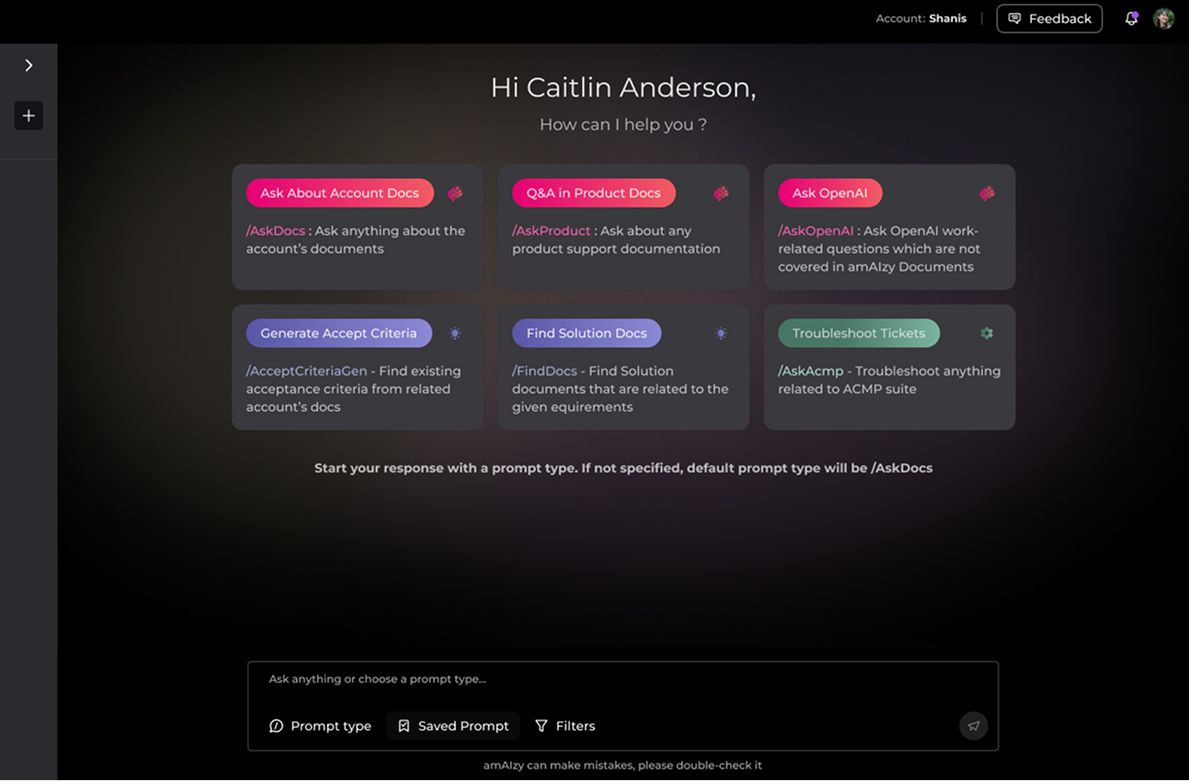Click the icon on Ask About Account Docs card
The width and height of the screenshot is (1189, 781).
point(455,193)
